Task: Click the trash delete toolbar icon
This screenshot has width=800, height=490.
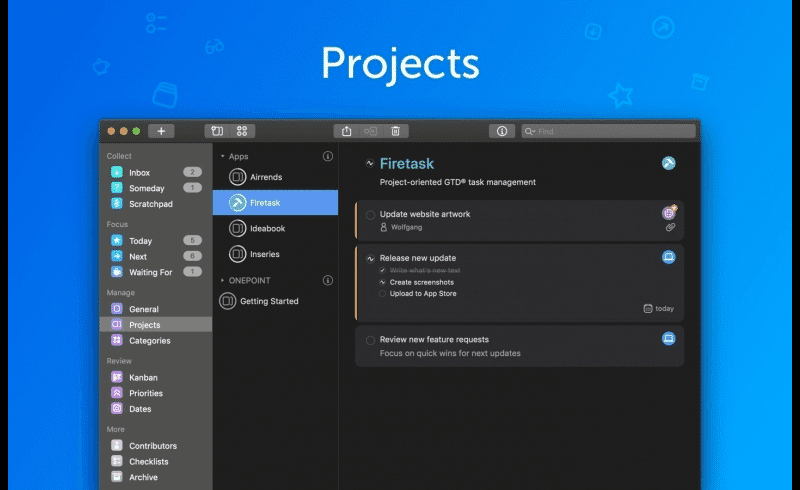Action: [x=395, y=131]
